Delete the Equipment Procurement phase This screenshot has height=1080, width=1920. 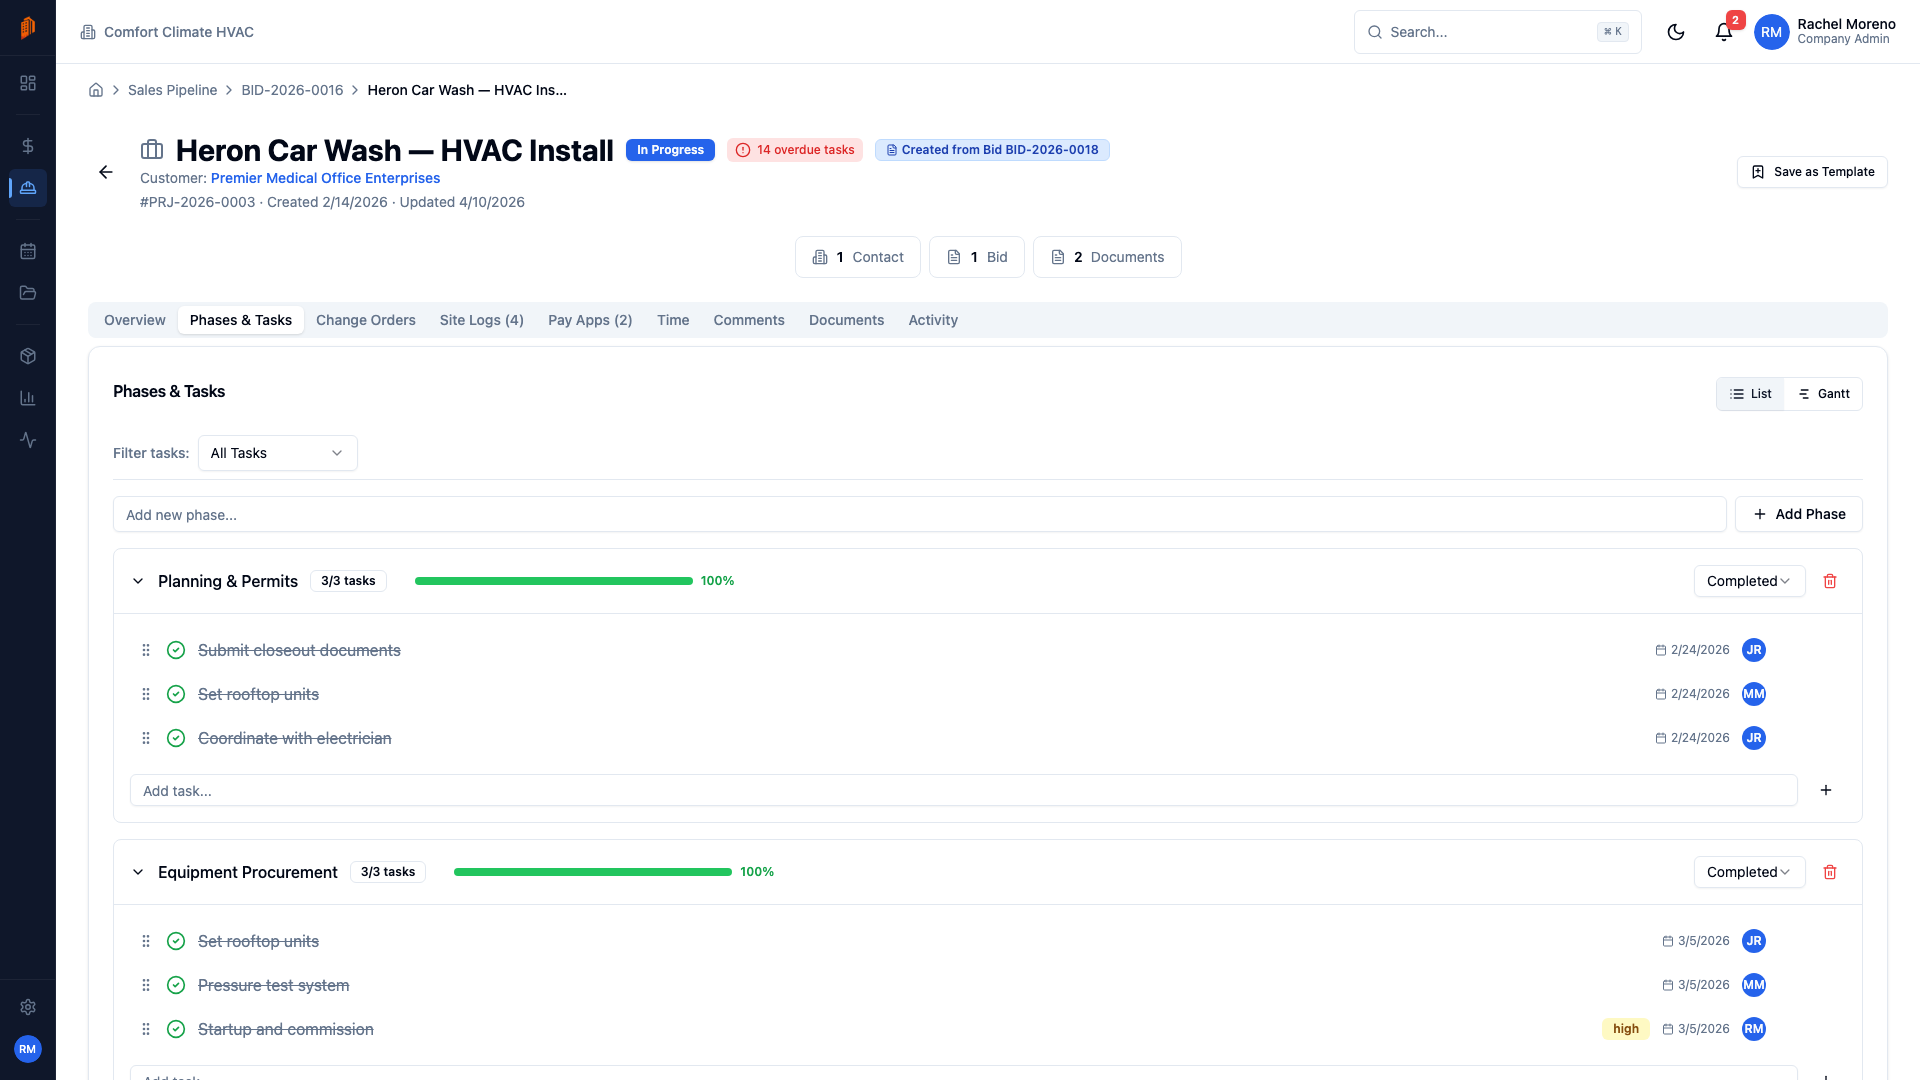click(1830, 872)
